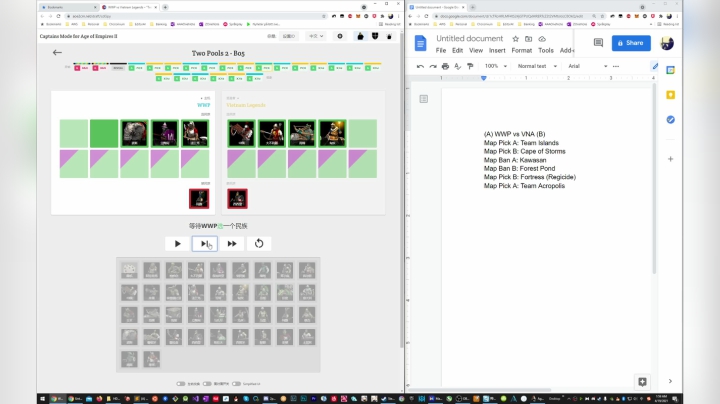The height and width of the screenshot is (404, 720).
Task: Open Google Keep in the Docs side panel
Action: point(670,95)
